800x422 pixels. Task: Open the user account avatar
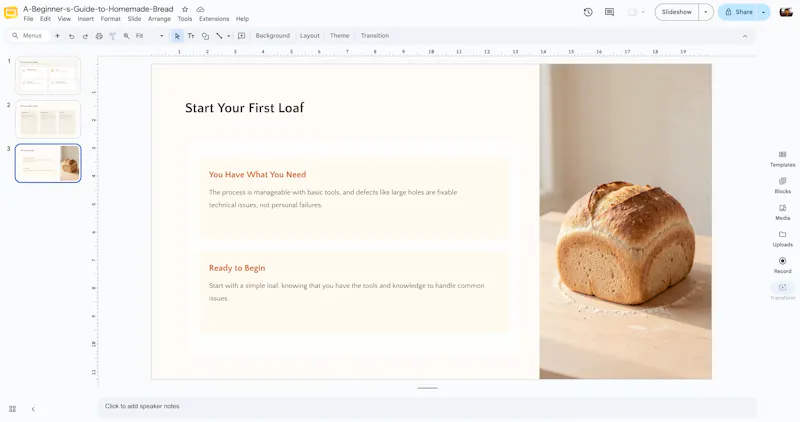point(786,12)
